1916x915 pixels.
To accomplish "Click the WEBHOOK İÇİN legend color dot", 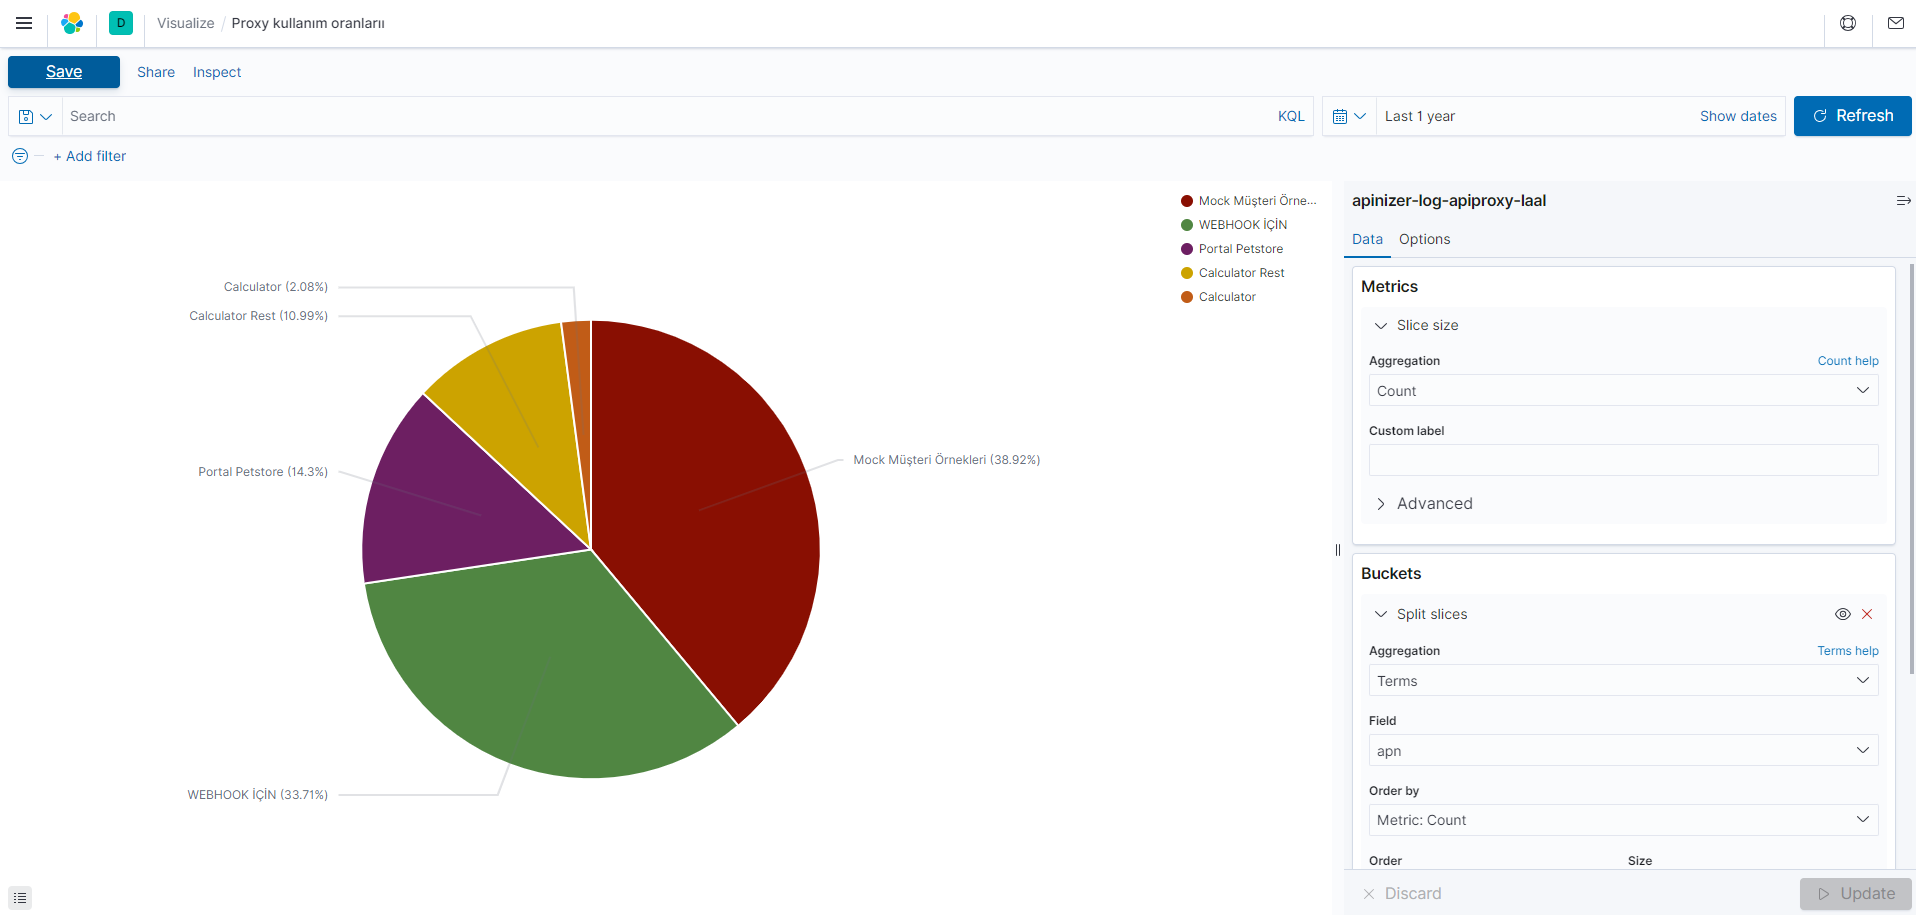I will pos(1185,224).
